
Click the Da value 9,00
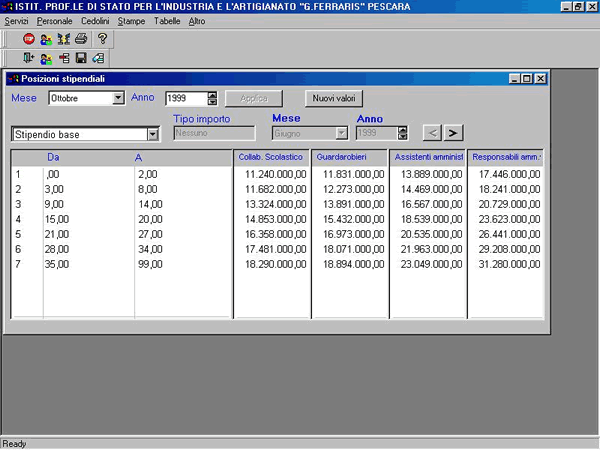click(x=54, y=204)
